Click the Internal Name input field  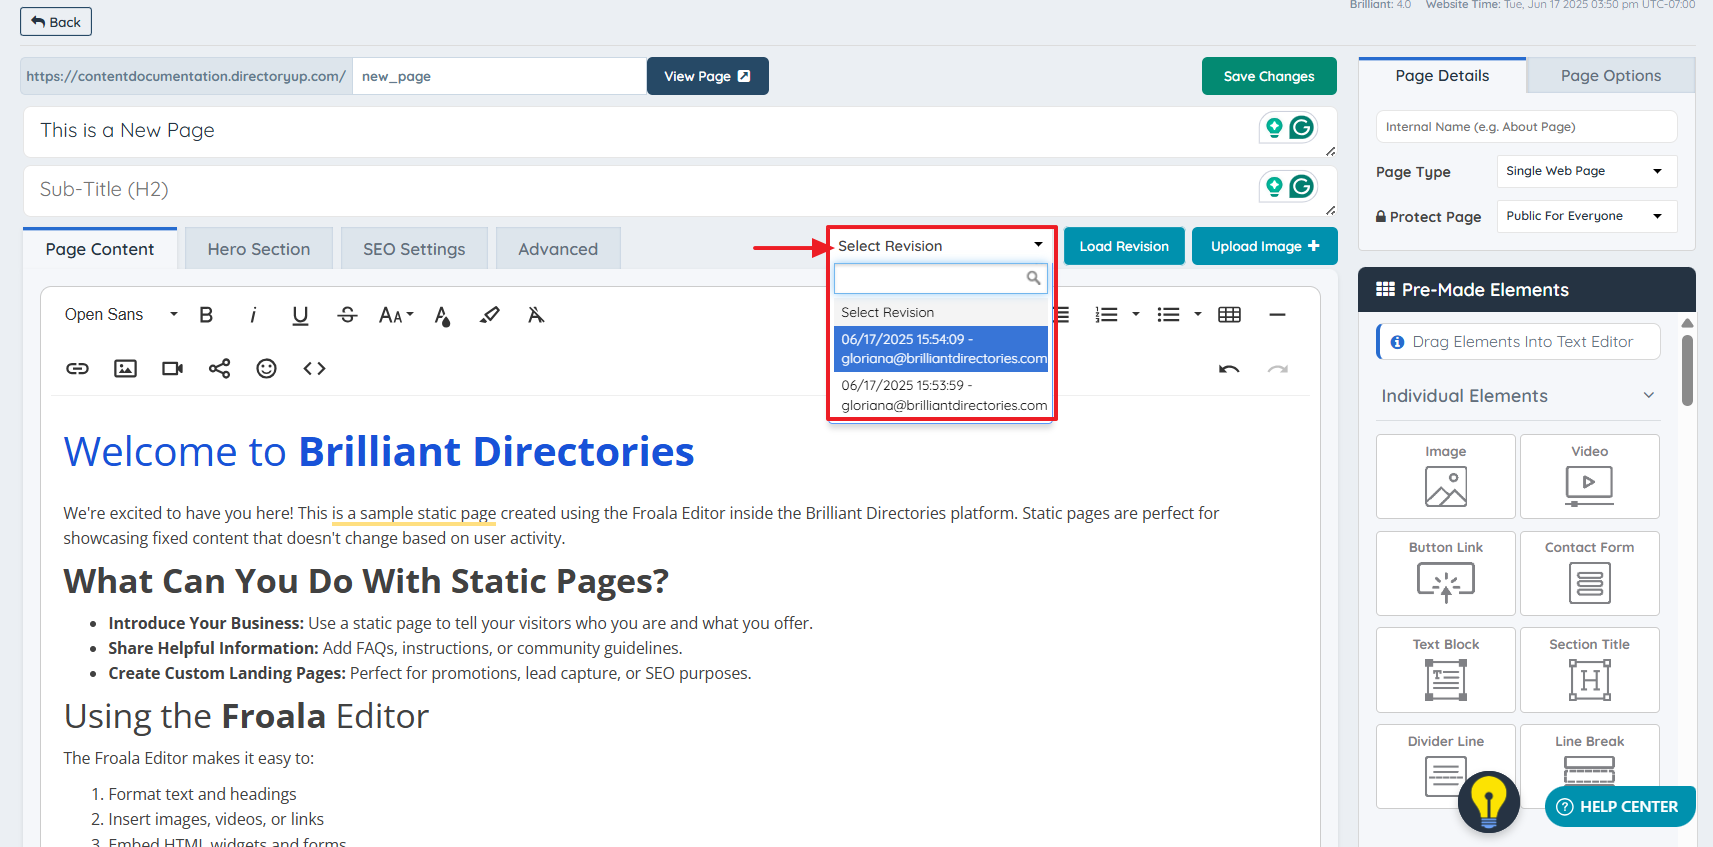[x=1526, y=127]
